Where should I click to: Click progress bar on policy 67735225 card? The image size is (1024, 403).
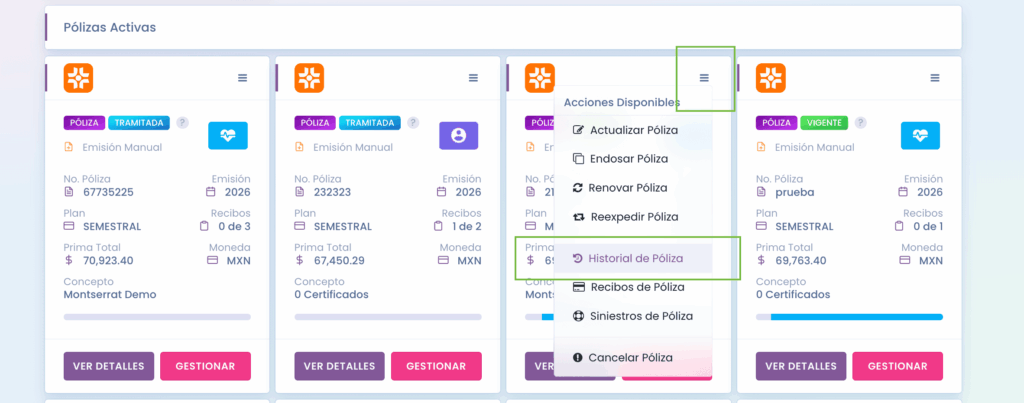click(x=157, y=317)
